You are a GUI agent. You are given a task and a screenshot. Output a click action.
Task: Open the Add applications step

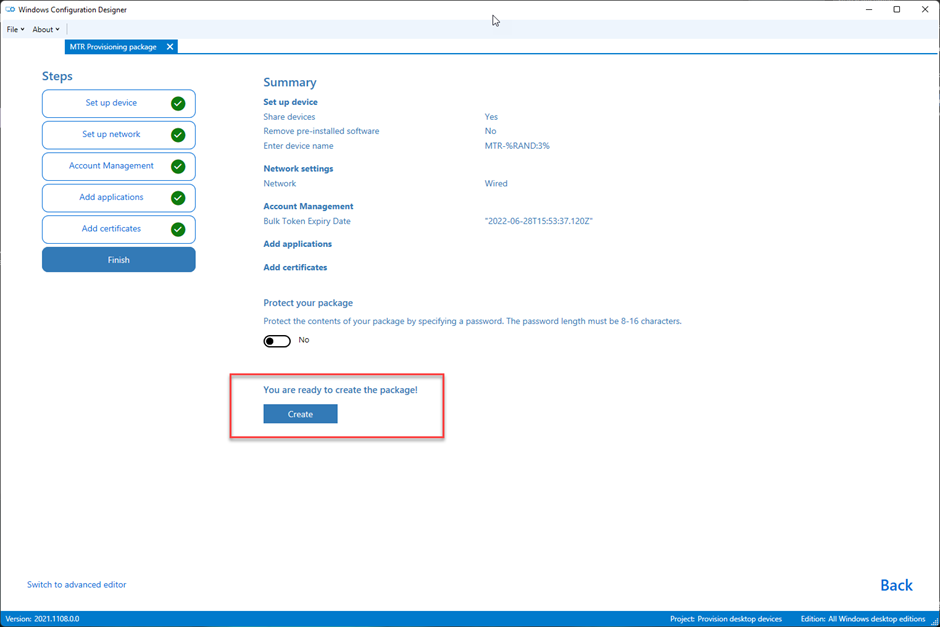click(x=119, y=198)
